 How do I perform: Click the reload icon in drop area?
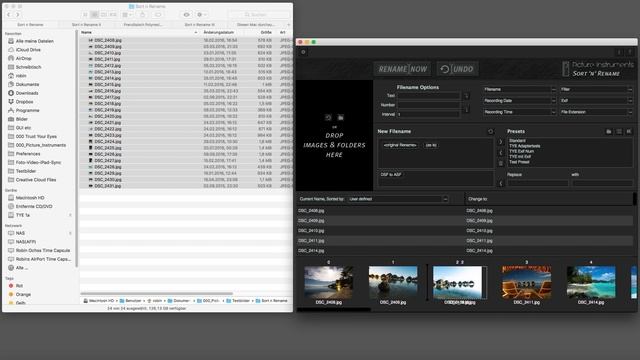pyautogui.click(x=328, y=118)
